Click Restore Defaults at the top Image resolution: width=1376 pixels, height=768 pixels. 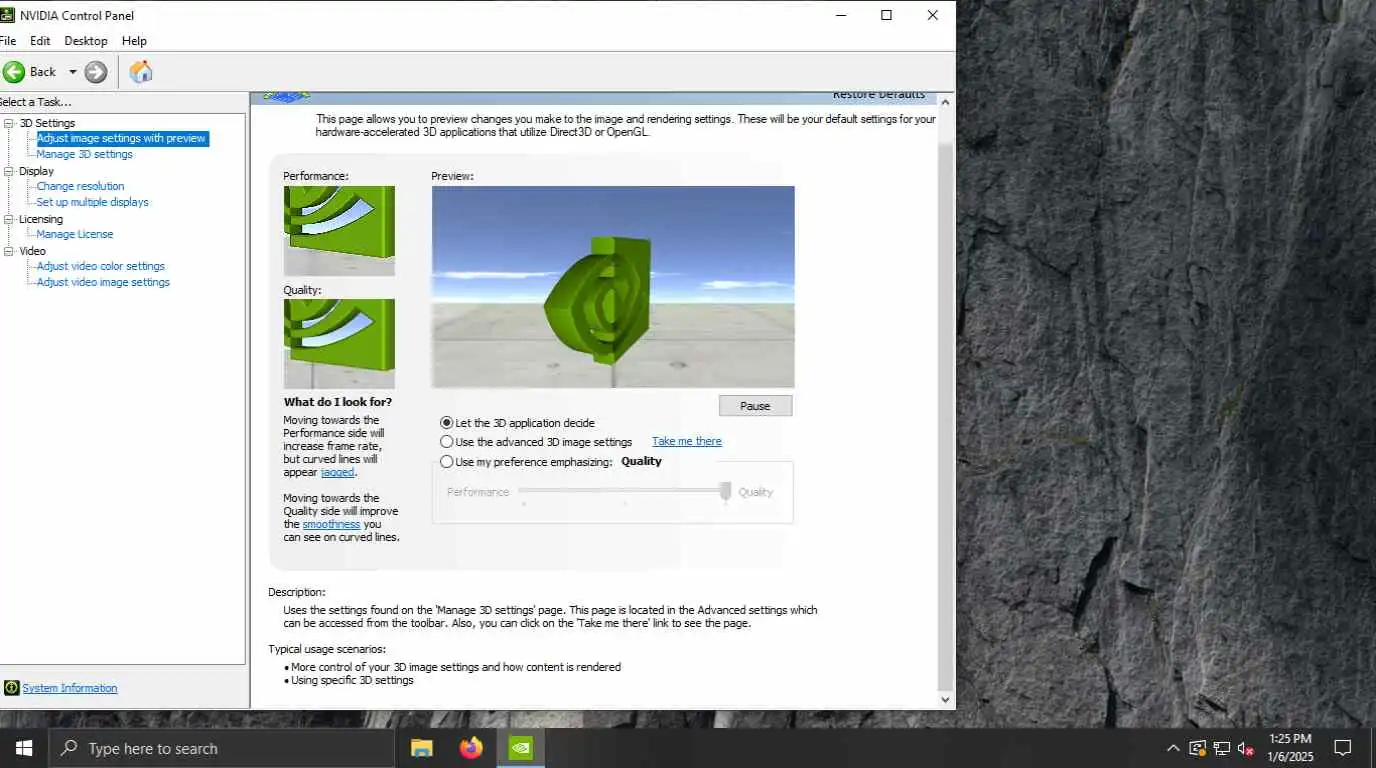pyautogui.click(x=879, y=95)
